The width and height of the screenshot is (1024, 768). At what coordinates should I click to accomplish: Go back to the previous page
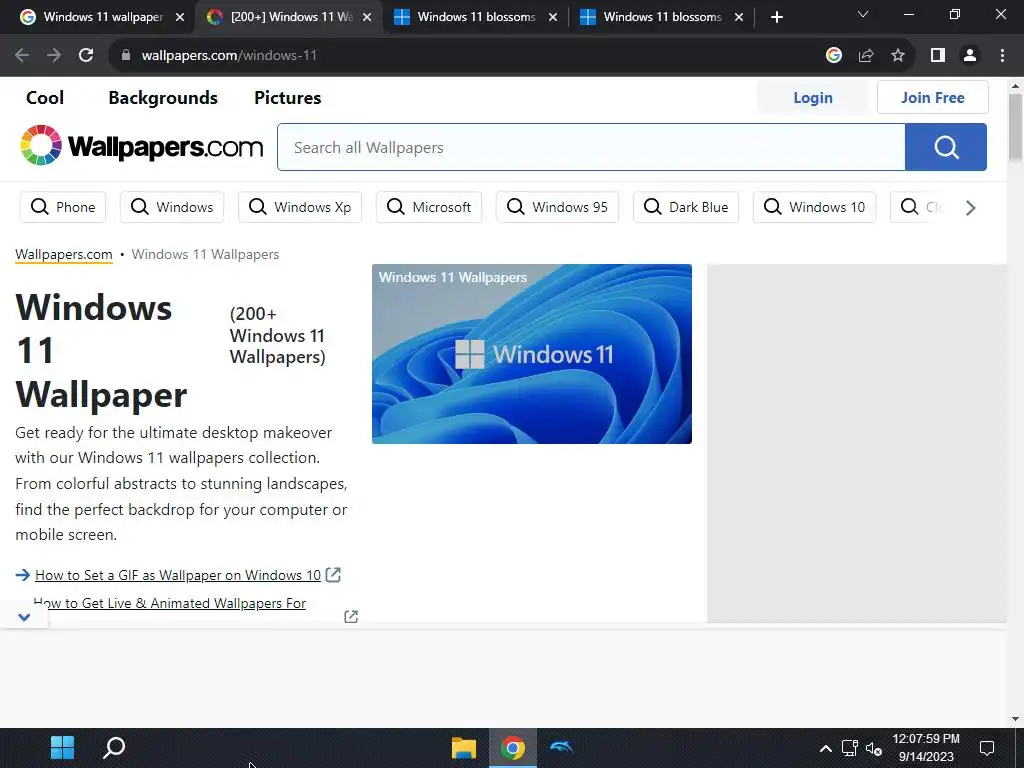pyautogui.click(x=22, y=56)
